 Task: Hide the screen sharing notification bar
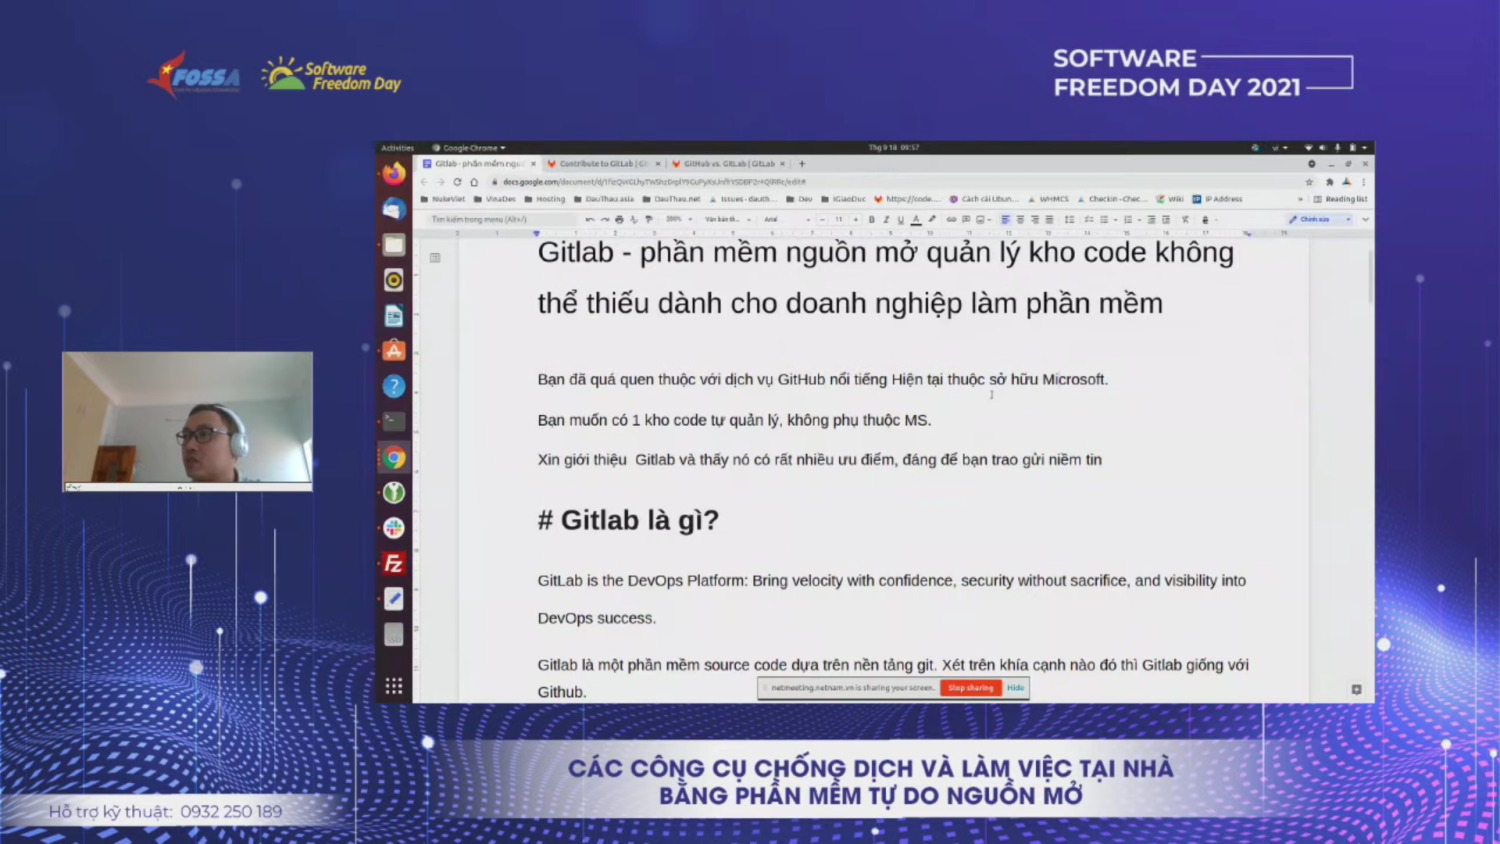point(1015,688)
